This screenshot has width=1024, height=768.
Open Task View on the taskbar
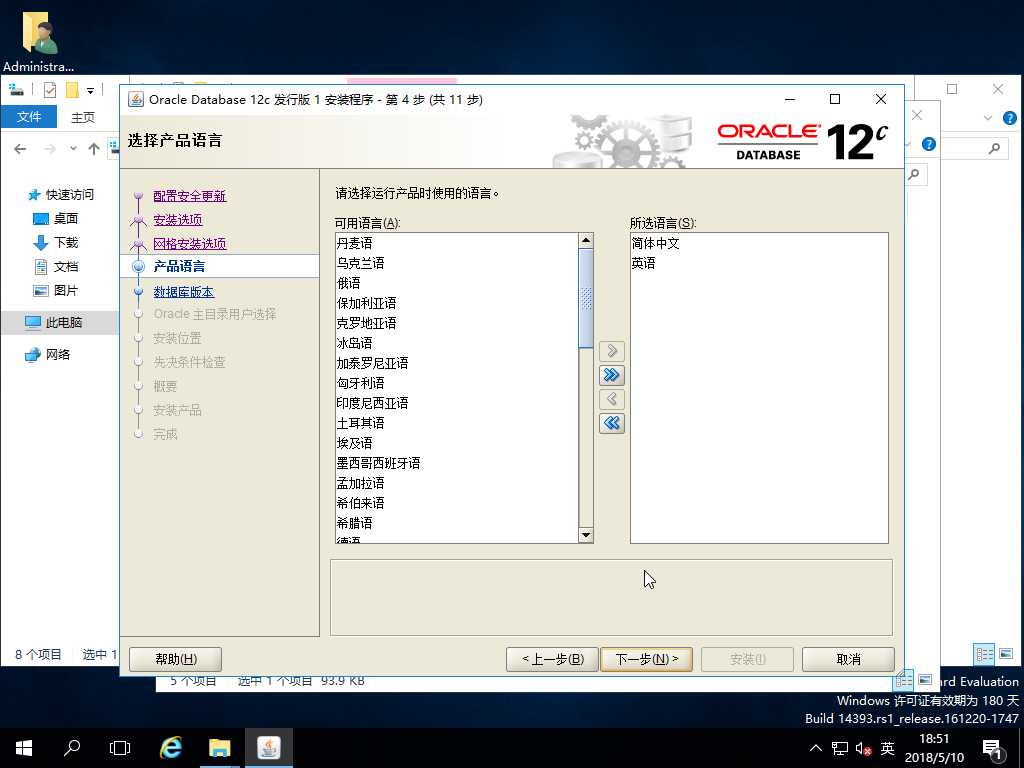(x=120, y=748)
